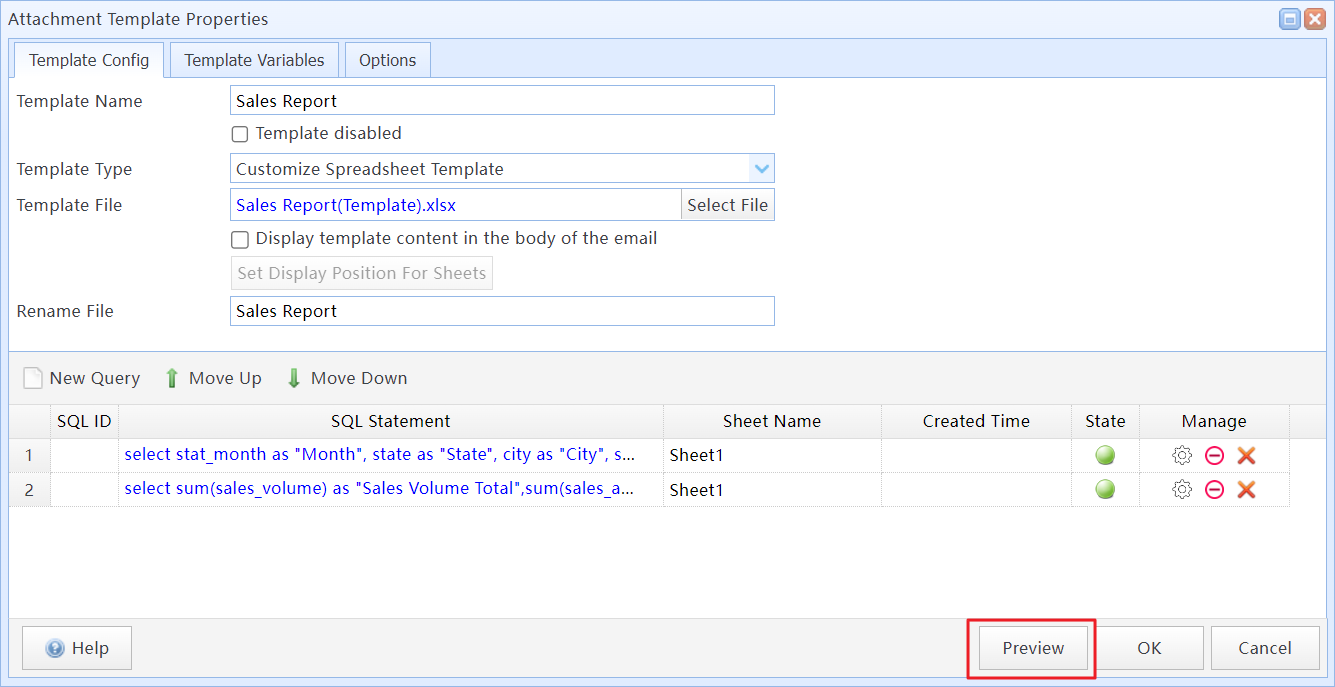Click the Move Down green arrow
This screenshot has width=1335, height=687.
(294, 378)
